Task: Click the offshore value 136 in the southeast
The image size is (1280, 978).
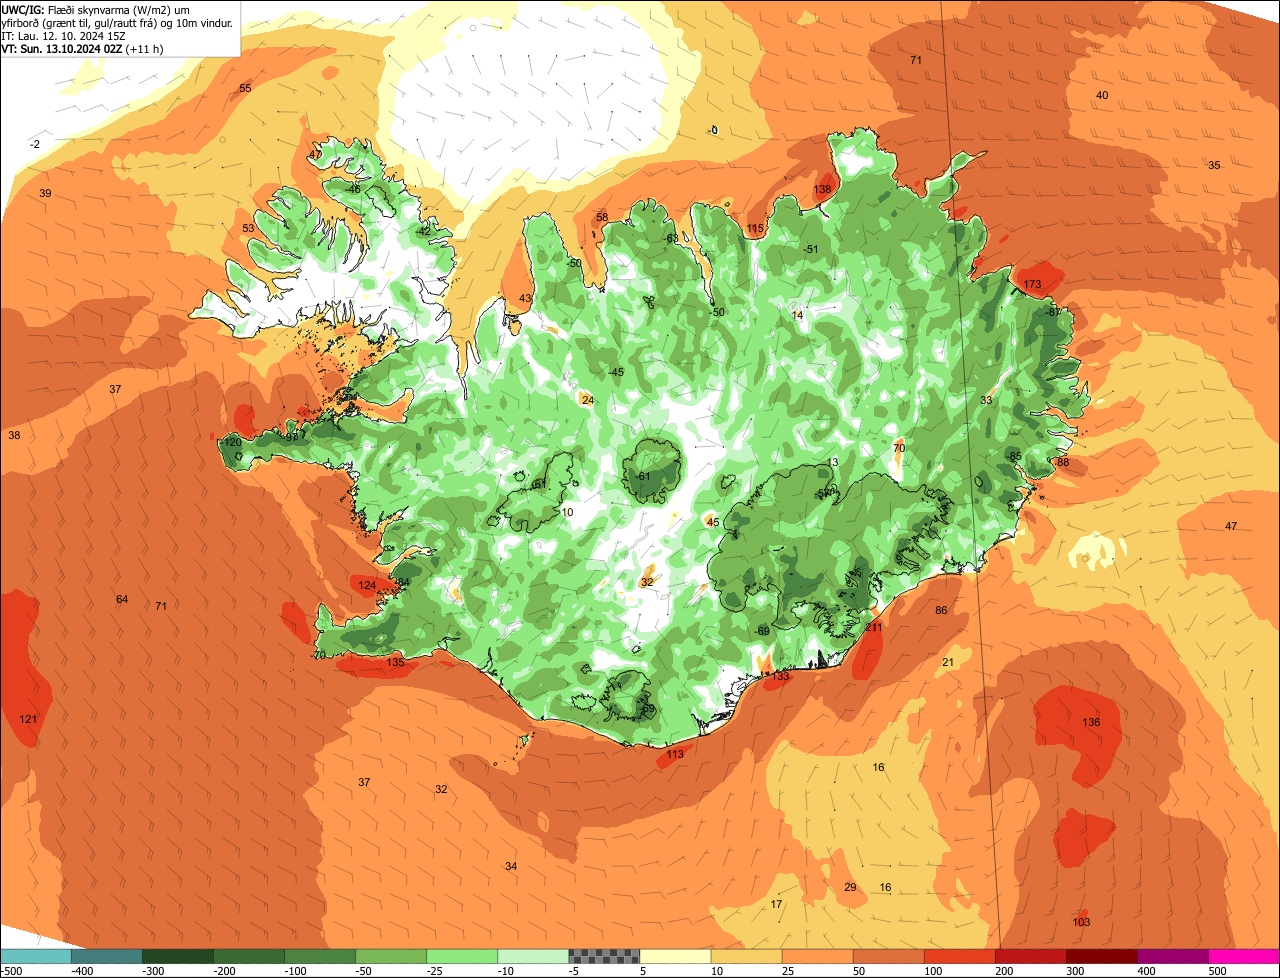Action: pos(1091,722)
